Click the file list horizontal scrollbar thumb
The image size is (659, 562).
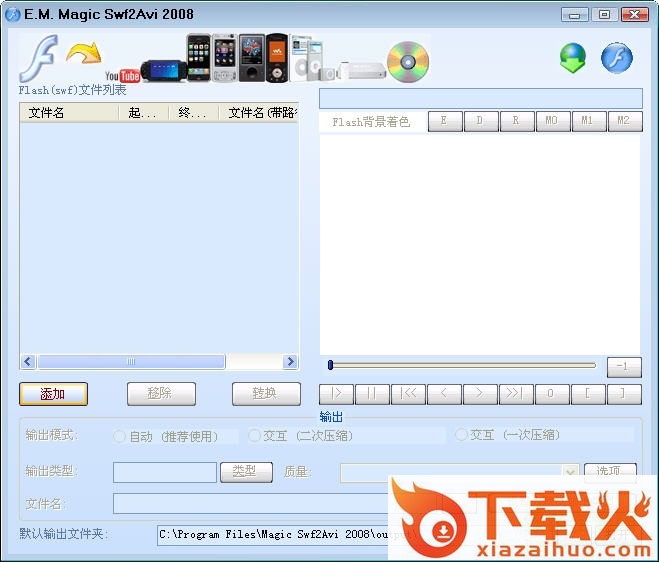131,361
